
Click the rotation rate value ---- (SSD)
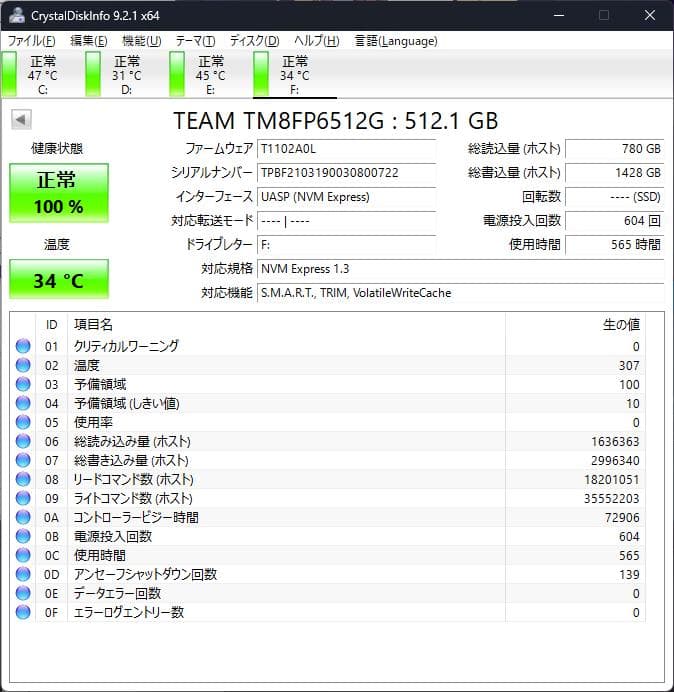pyautogui.click(x=614, y=197)
